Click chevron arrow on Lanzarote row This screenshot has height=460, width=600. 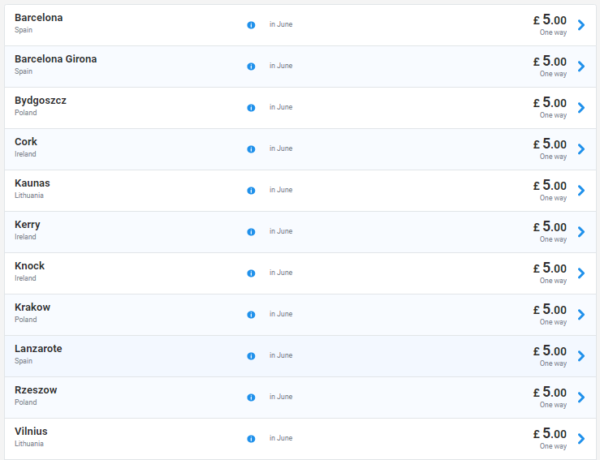[581, 356]
